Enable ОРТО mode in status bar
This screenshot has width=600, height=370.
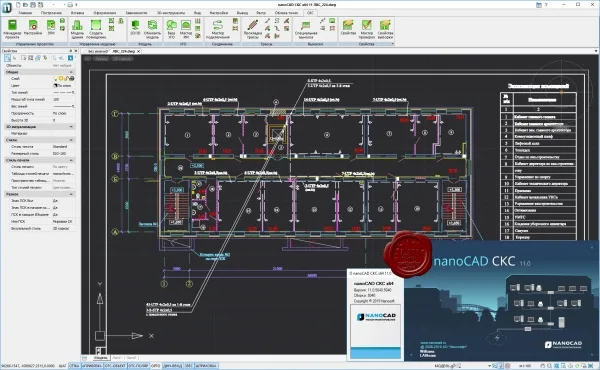155,366
